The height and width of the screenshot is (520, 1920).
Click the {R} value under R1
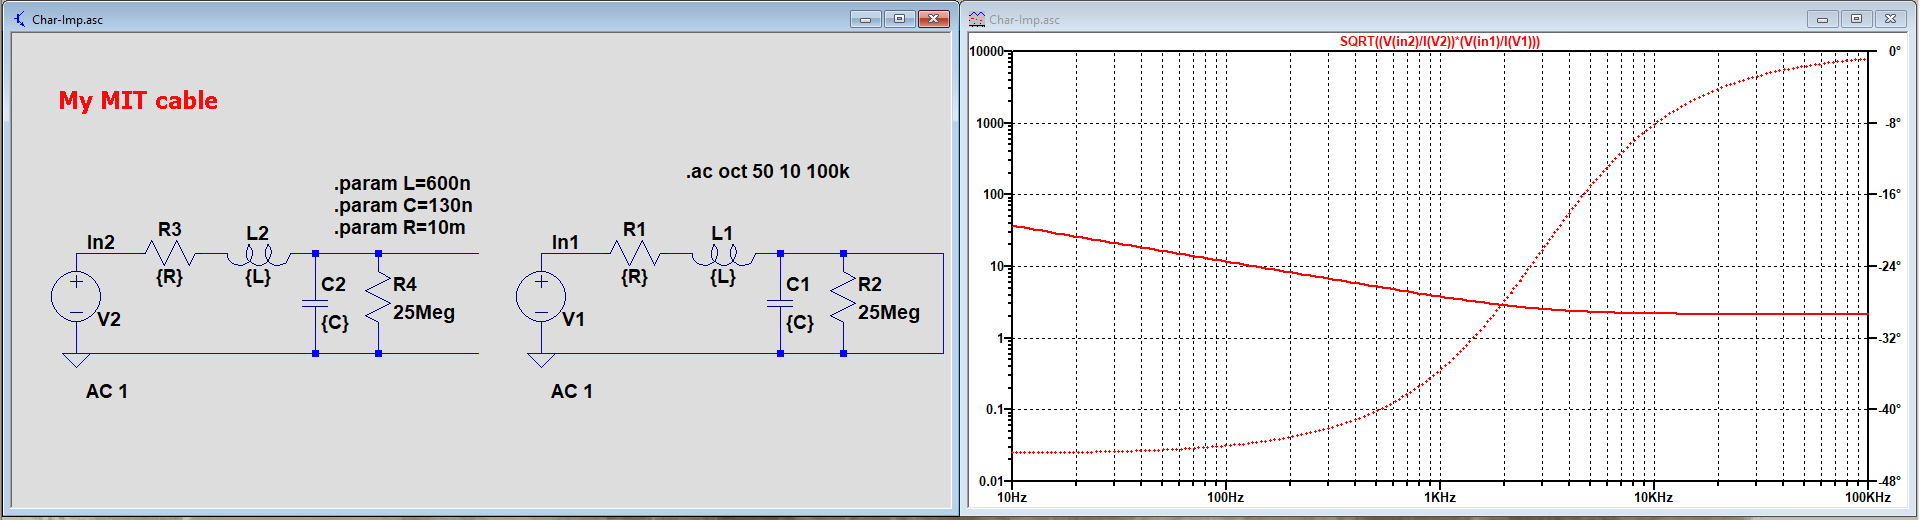click(x=635, y=276)
